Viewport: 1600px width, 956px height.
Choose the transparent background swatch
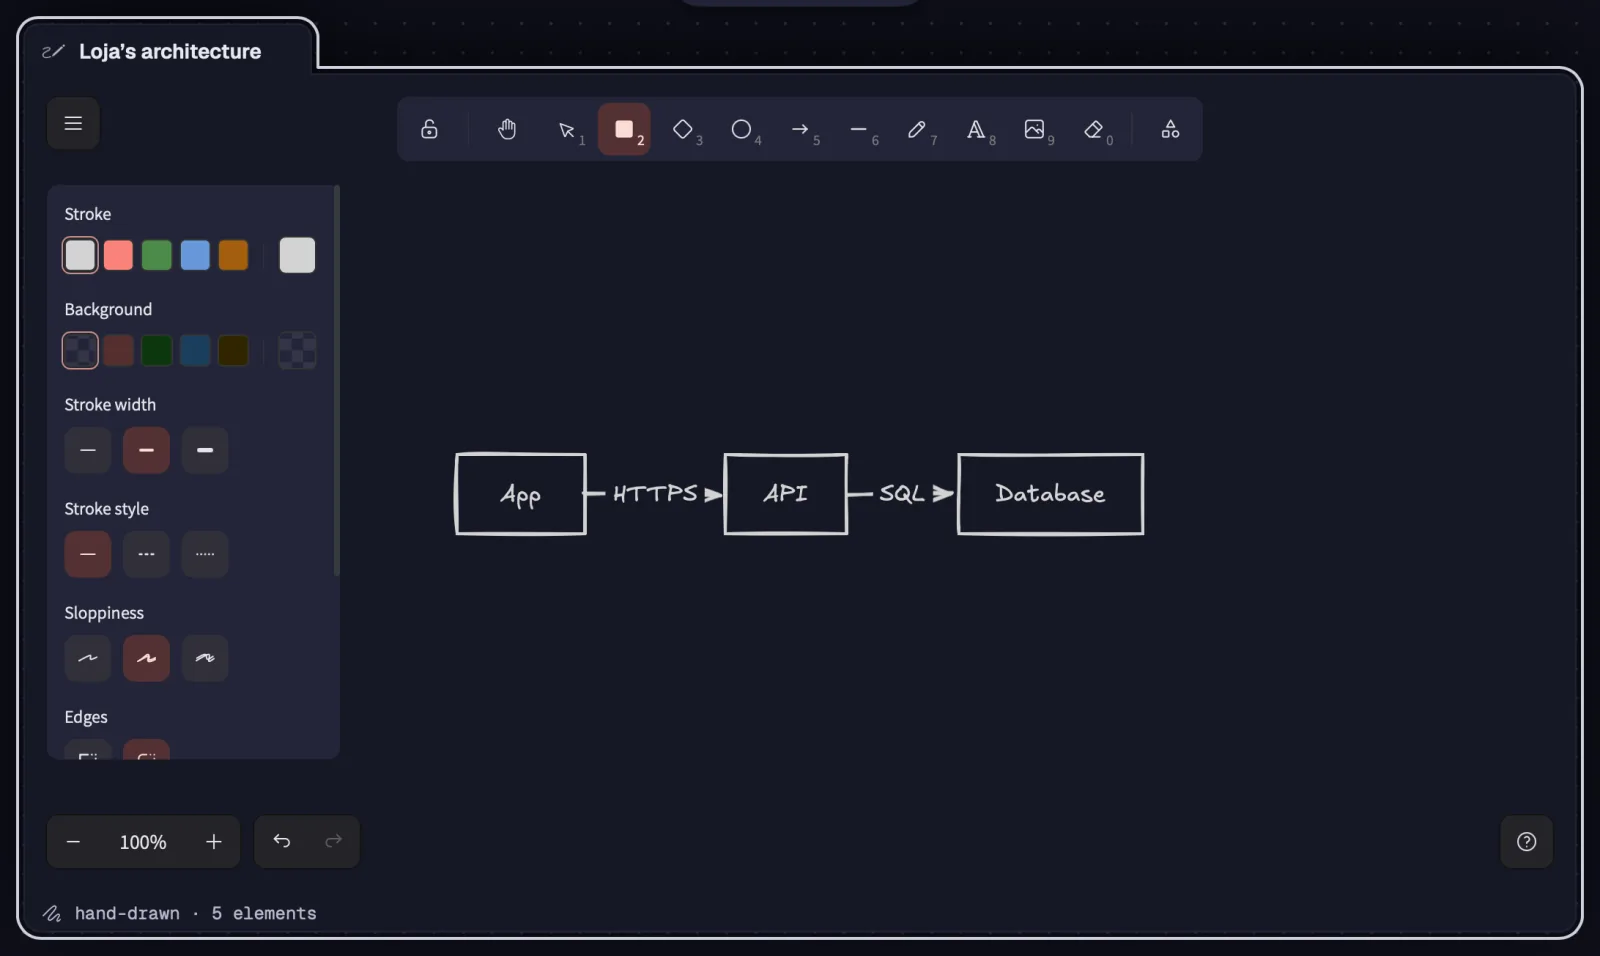[x=80, y=350]
